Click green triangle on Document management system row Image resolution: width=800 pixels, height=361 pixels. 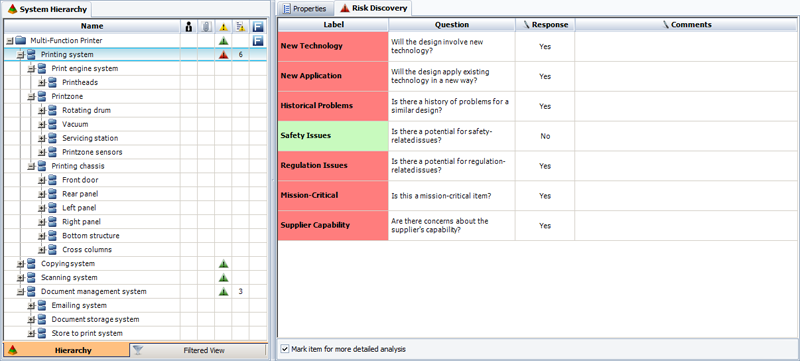(x=223, y=292)
